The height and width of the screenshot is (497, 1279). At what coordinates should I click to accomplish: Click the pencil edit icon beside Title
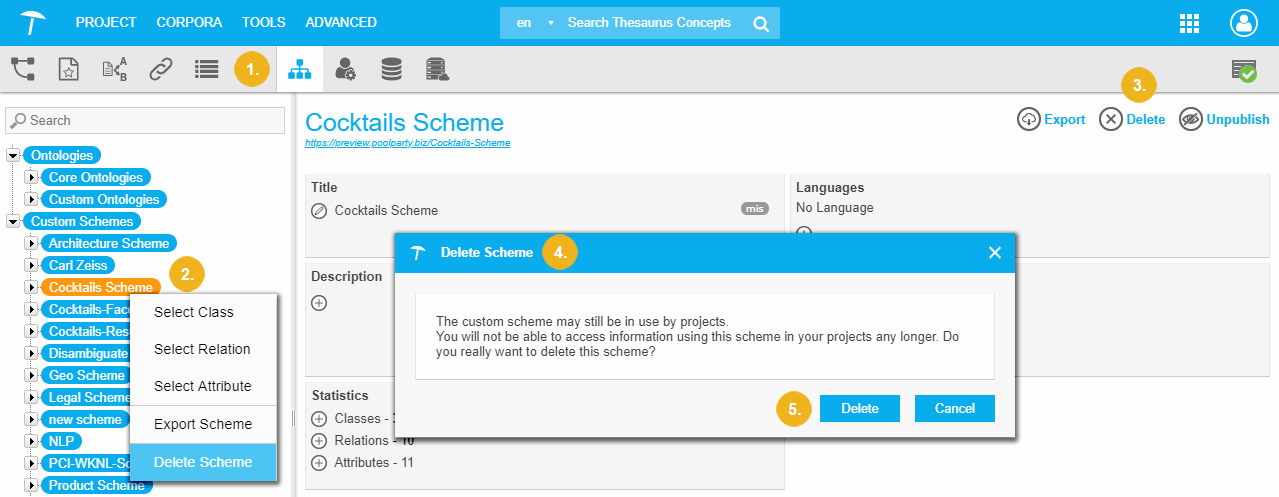[x=319, y=211]
